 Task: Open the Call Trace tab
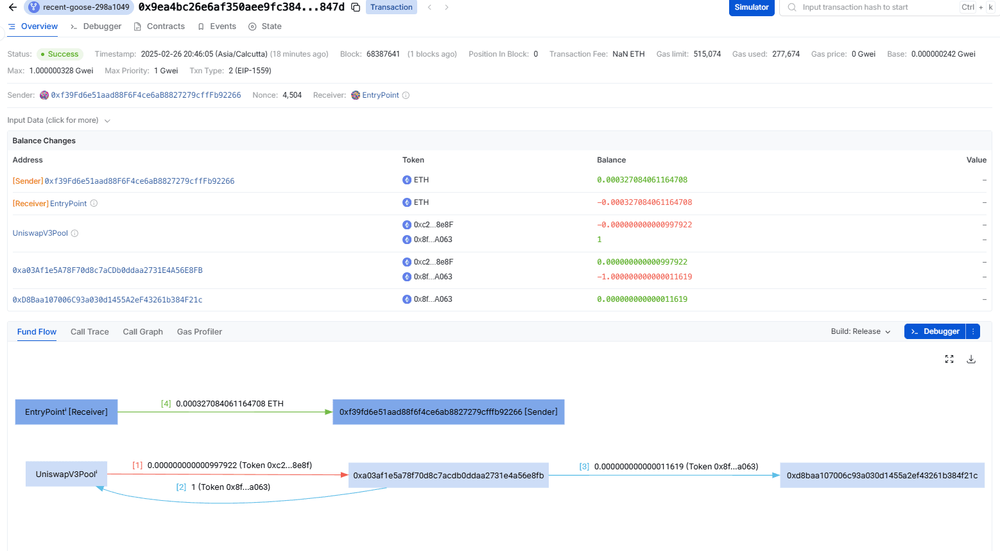pos(90,332)
